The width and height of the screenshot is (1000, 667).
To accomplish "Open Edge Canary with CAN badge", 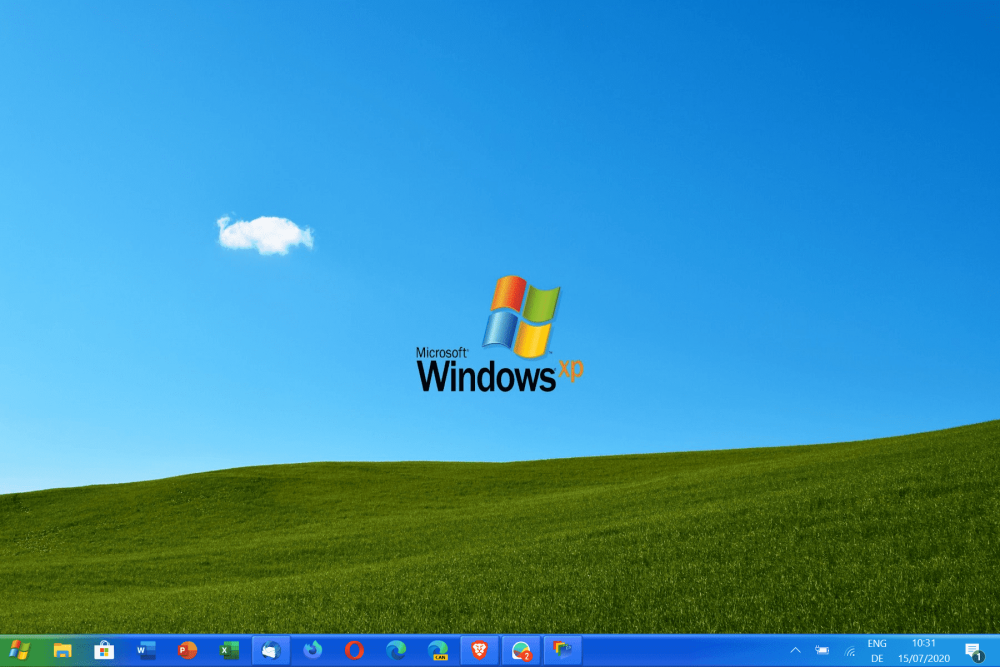I will pyautogui.click(x=437, y=650).
